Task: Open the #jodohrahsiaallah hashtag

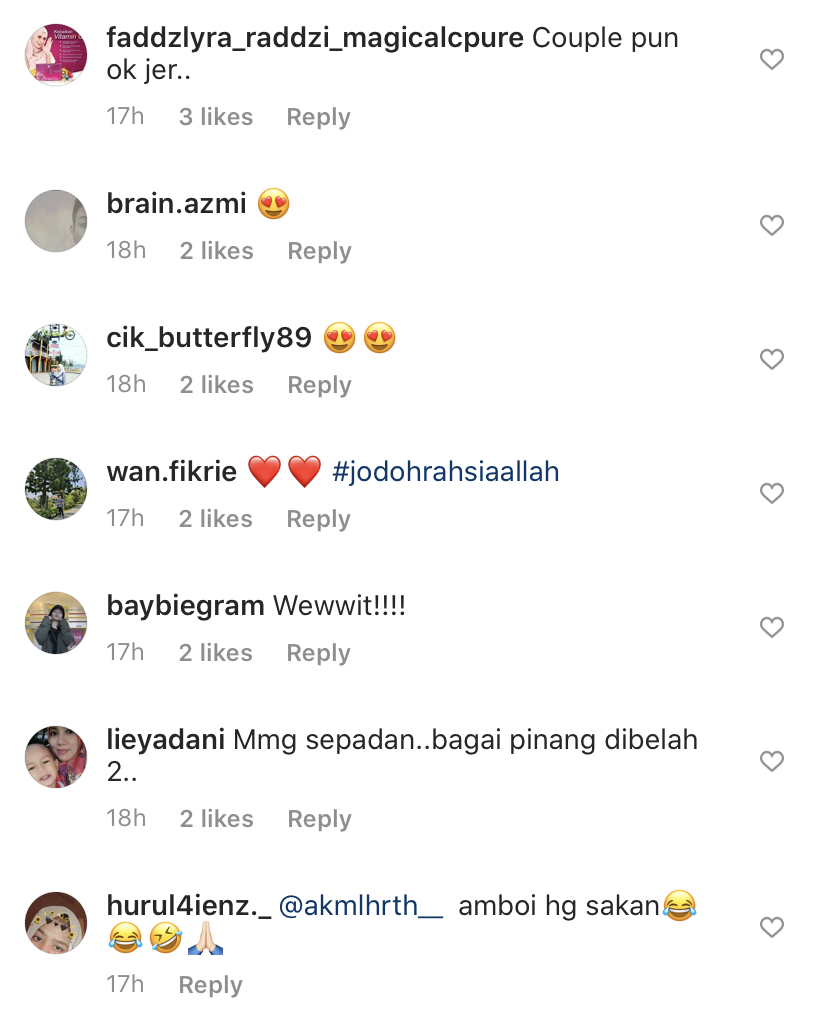Action: [445, 472]
